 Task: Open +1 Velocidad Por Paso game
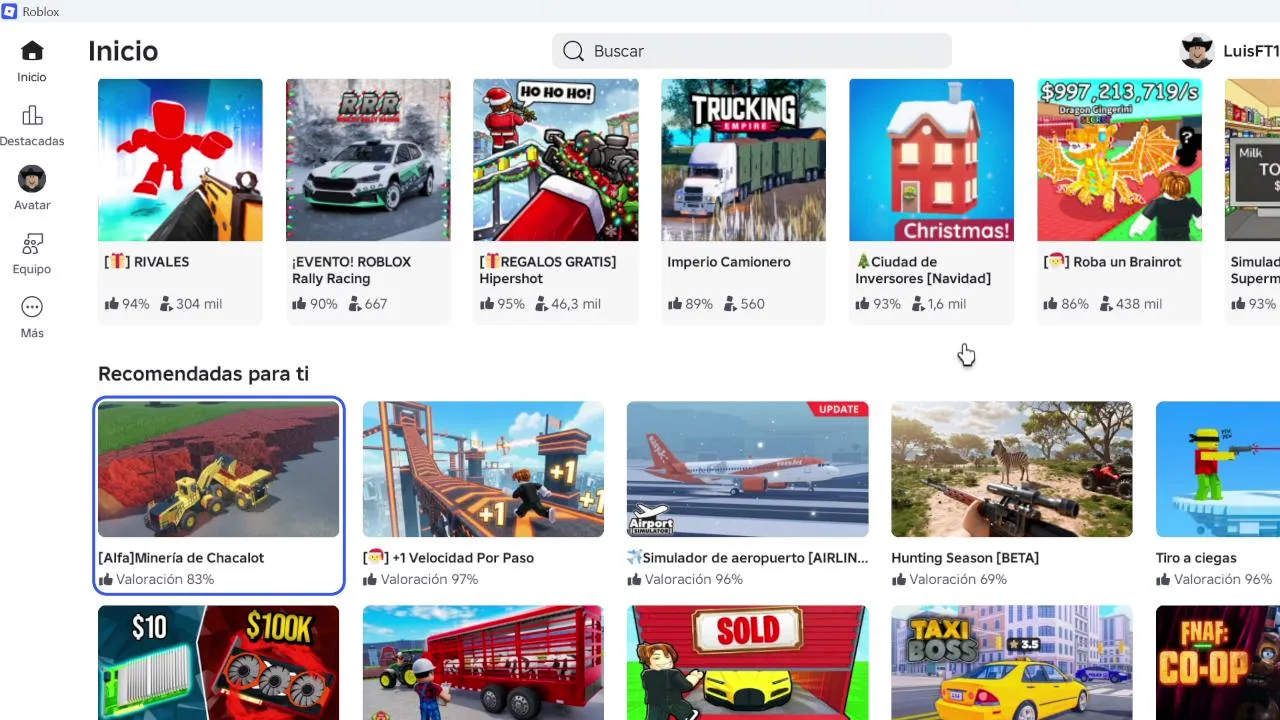(483, 496)
